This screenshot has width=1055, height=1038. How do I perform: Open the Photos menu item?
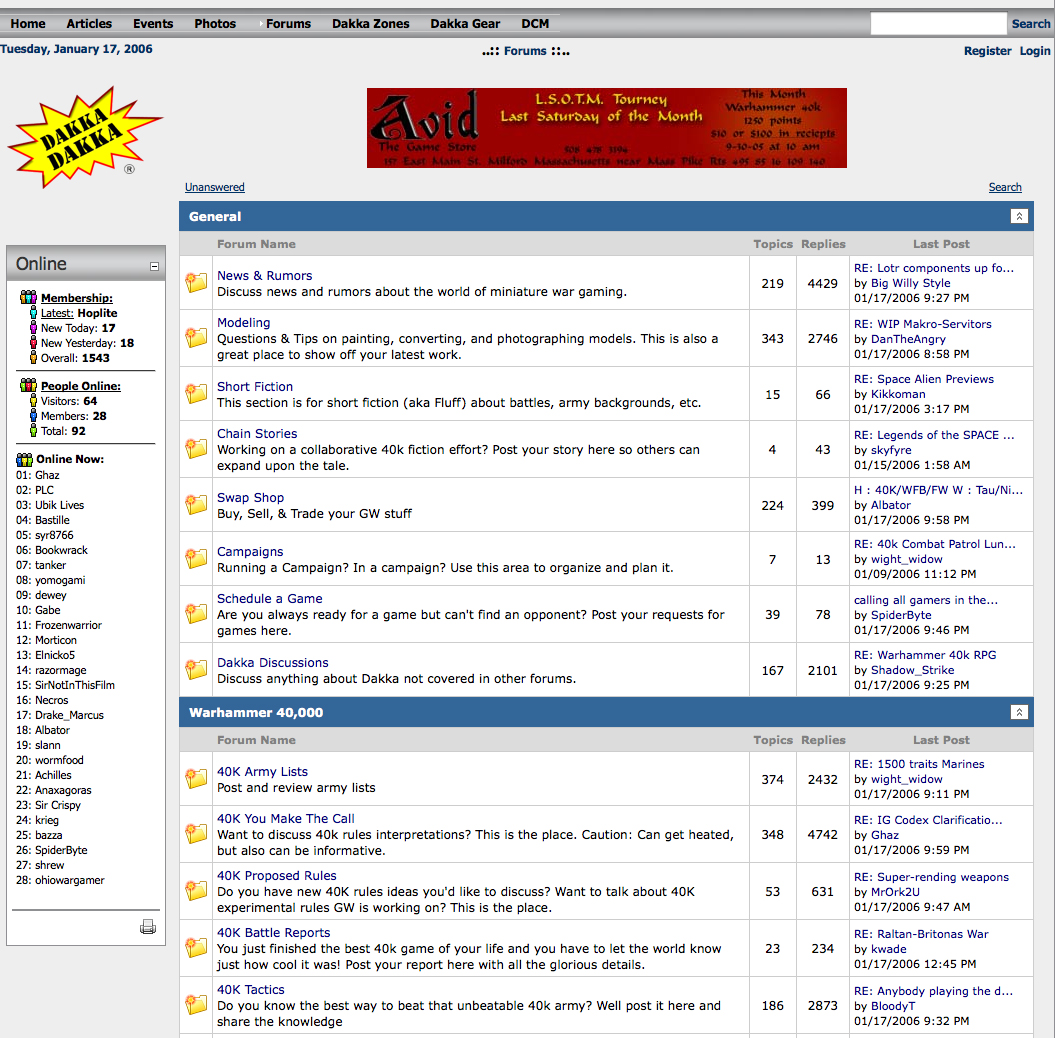pos(215,24)
